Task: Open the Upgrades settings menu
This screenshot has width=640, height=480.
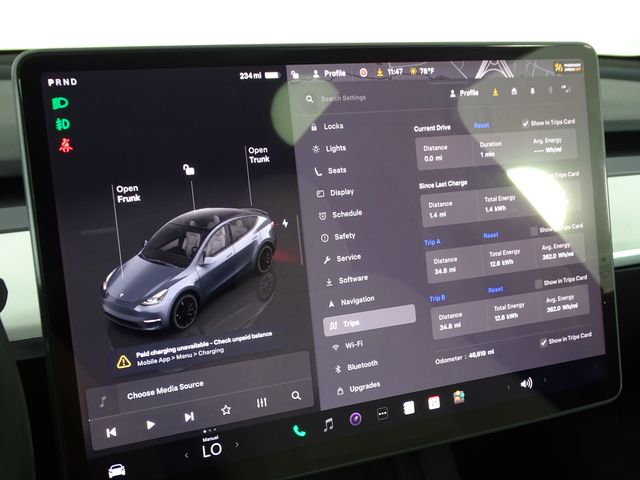Action: point(358,388)
